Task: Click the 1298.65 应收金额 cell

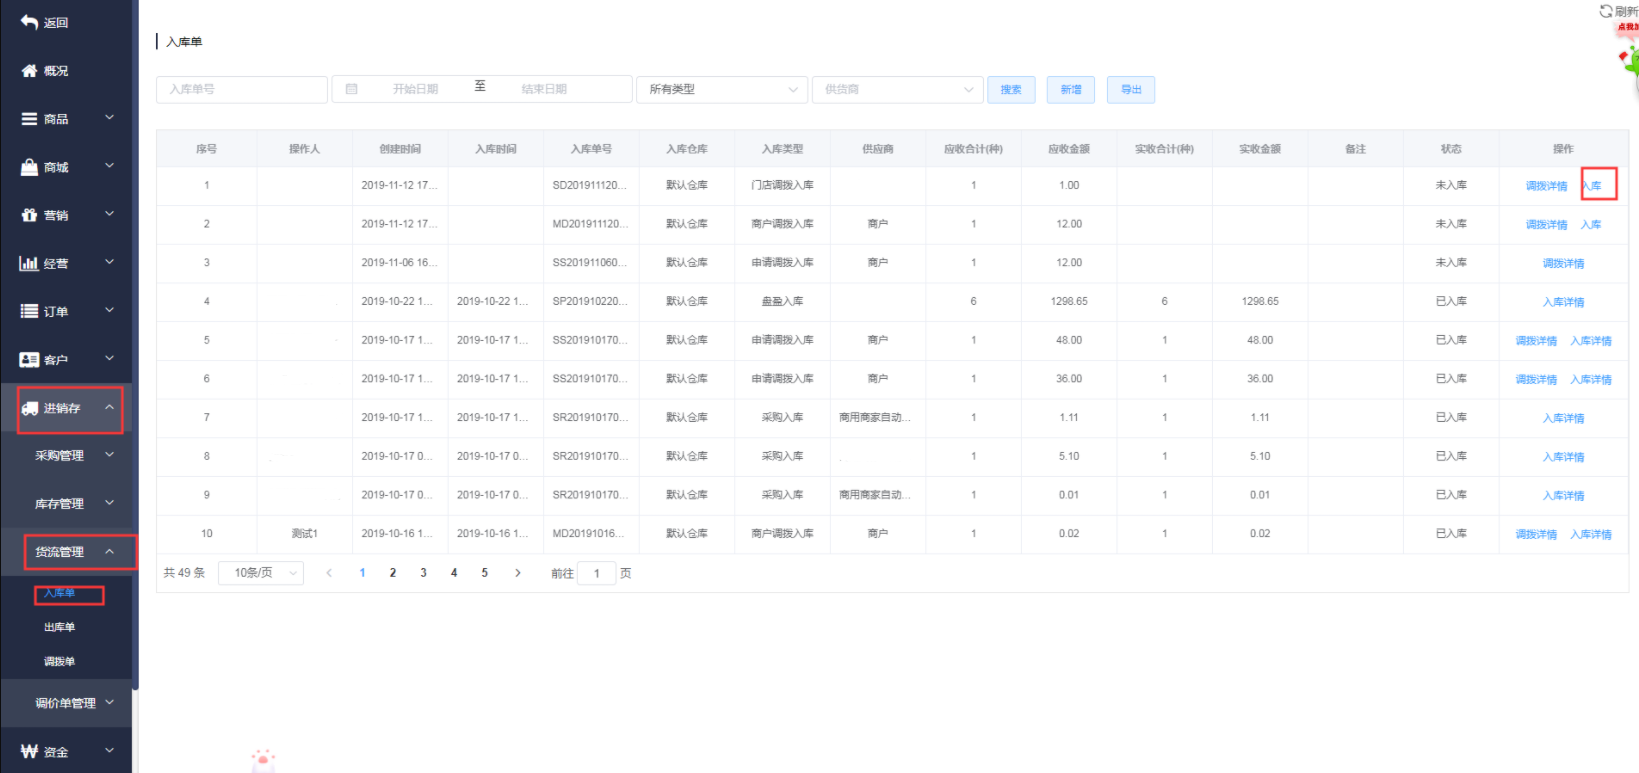Action: click(x=1069, y=301)
